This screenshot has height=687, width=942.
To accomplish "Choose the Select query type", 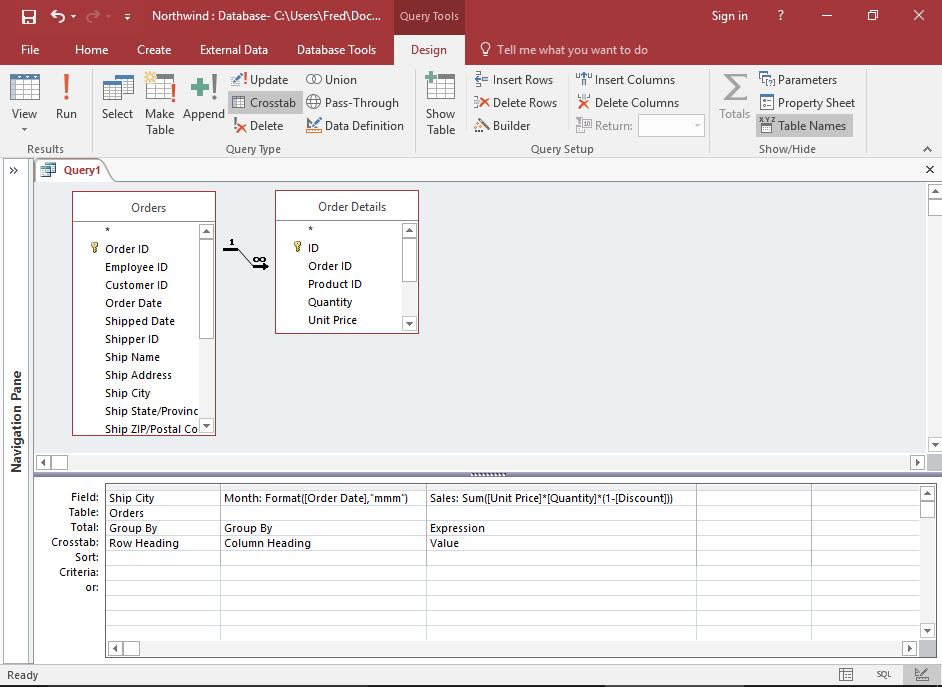I will tap(117, 97).
